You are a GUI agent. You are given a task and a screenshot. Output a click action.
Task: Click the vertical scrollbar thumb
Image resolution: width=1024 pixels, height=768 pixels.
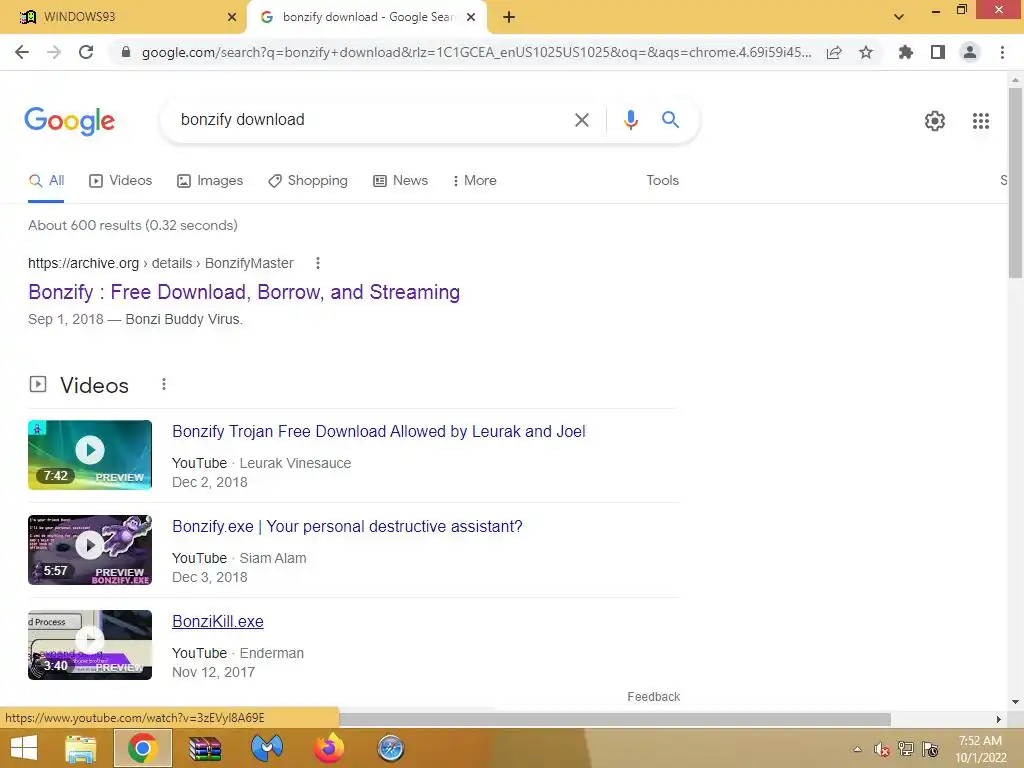[1014, 183]
